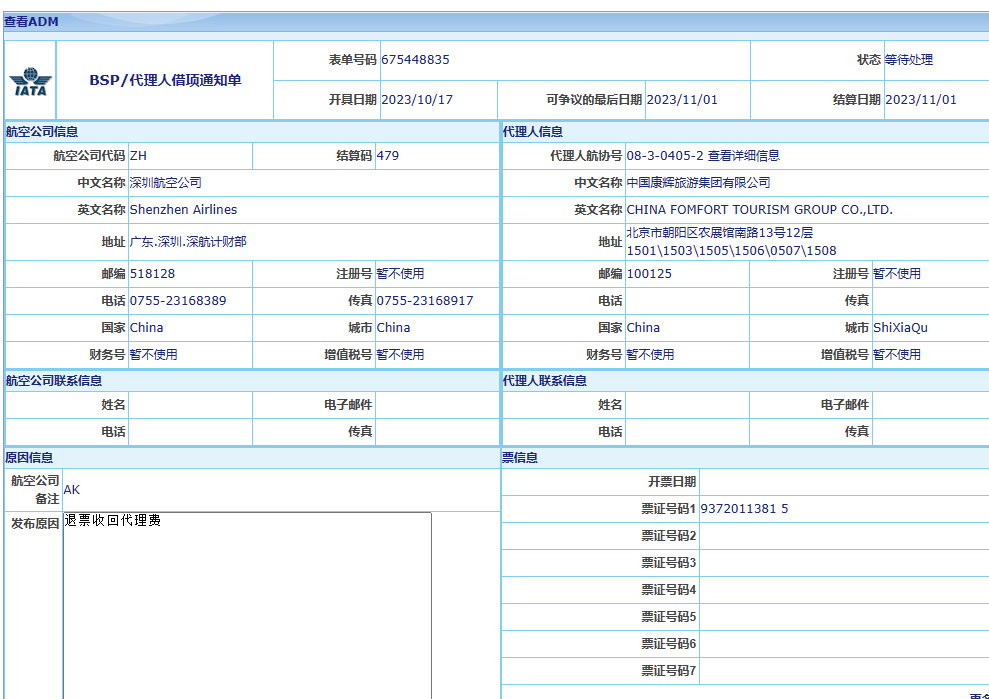Screen dimensions: 989x699
Task: Click the airline fax number 0755-23168917
Action: click(425, 301)
